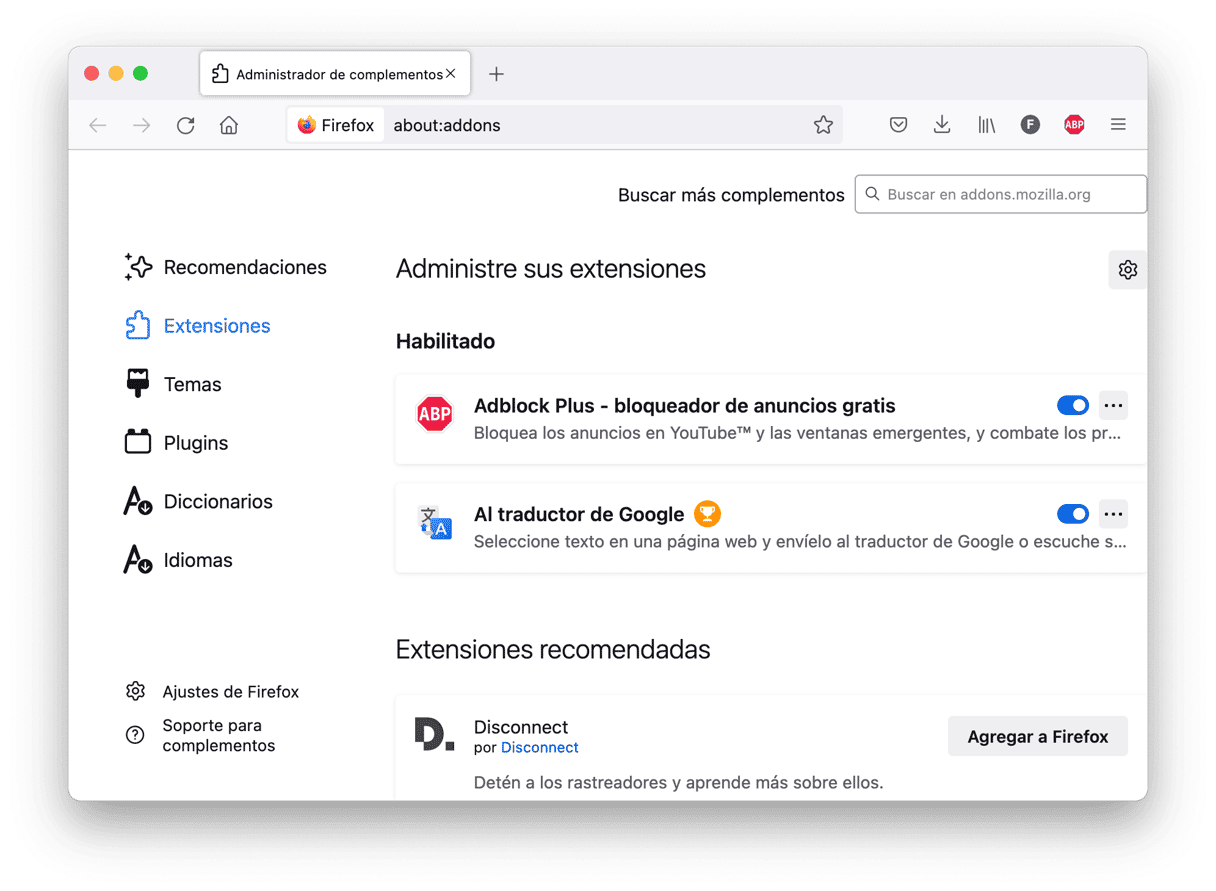1216x891 pixels.
Task: Open a new tab
Action: pos(496,74)
